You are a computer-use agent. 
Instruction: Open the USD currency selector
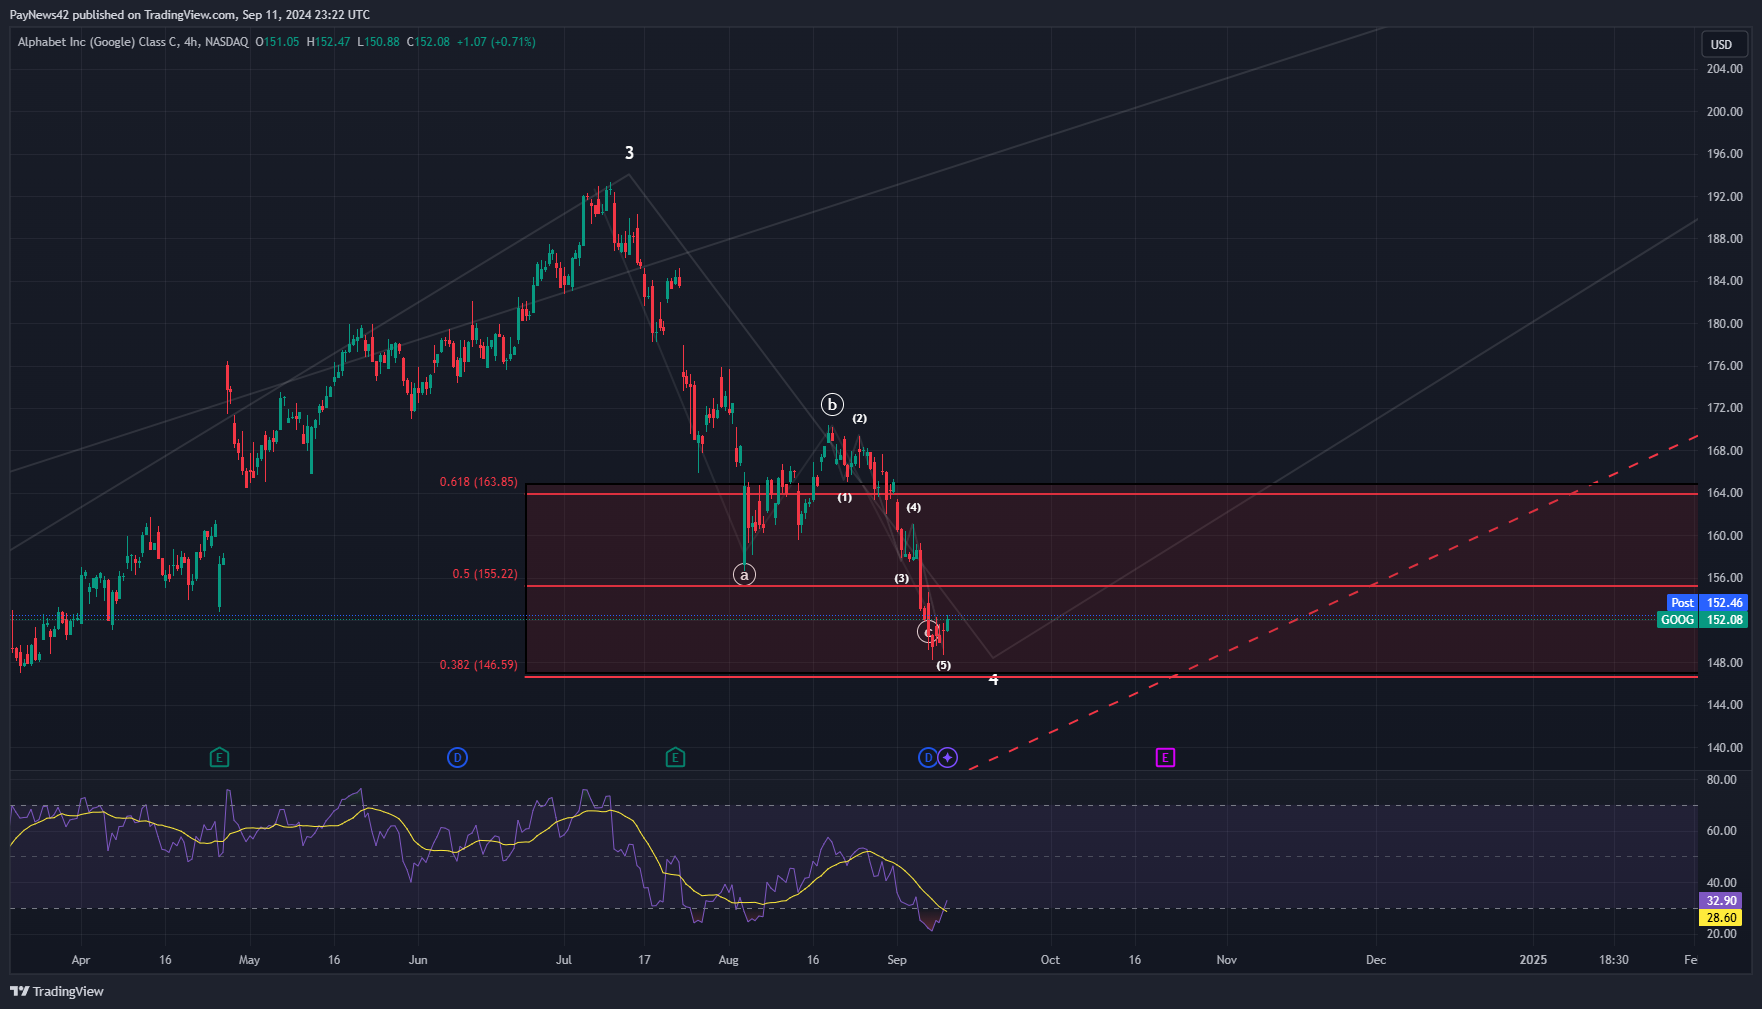pyautogui.click(x=1724, y=44)
